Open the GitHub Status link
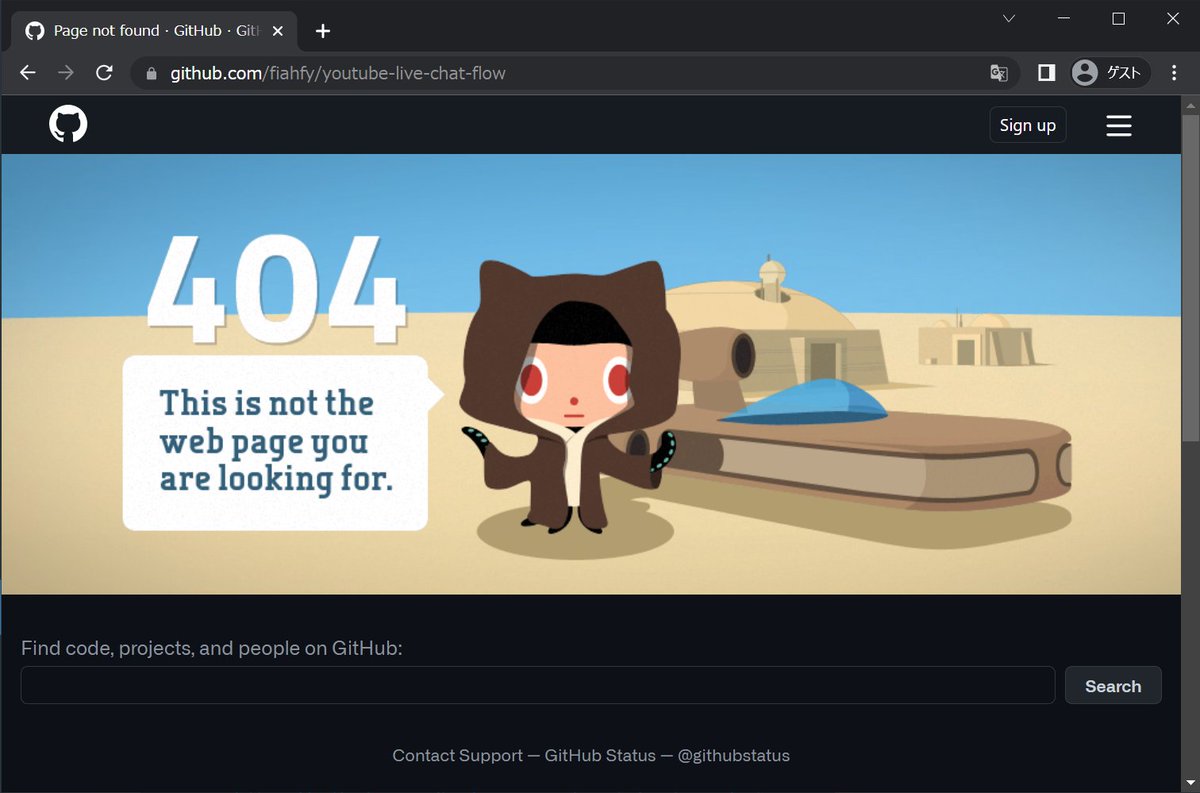Viewport: 1200px width, 793px height. 600,756
